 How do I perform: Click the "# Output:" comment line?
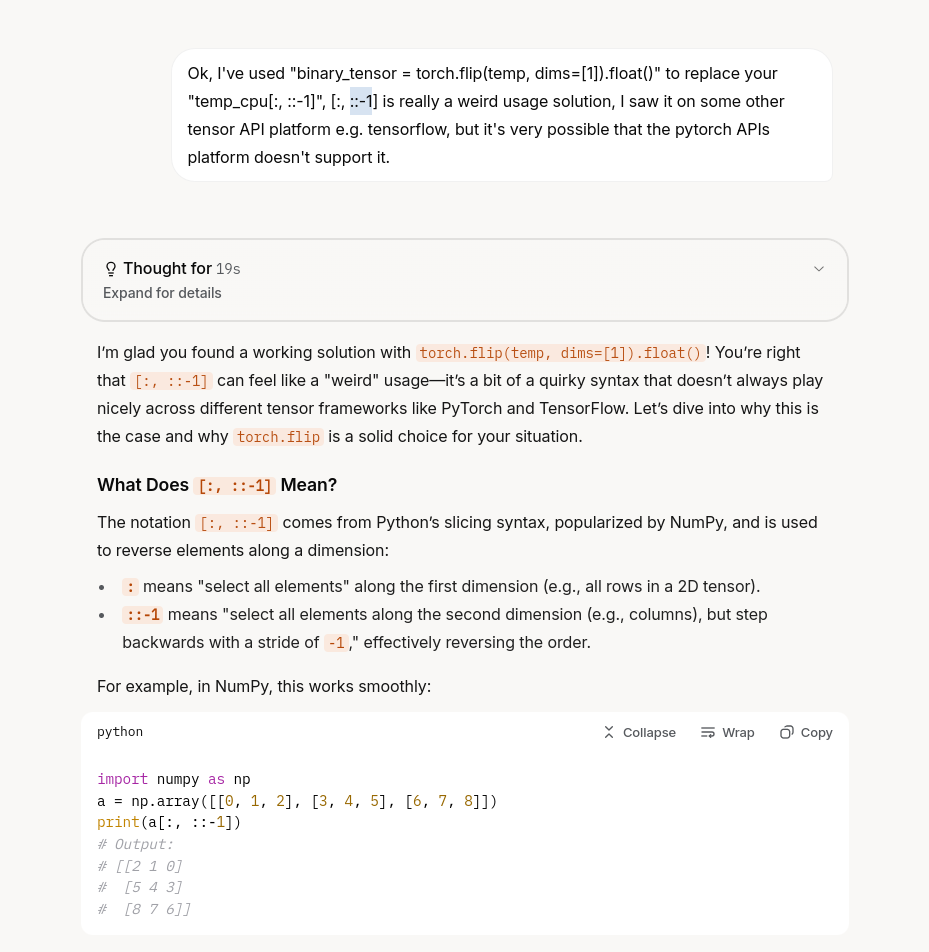[135, 844]
